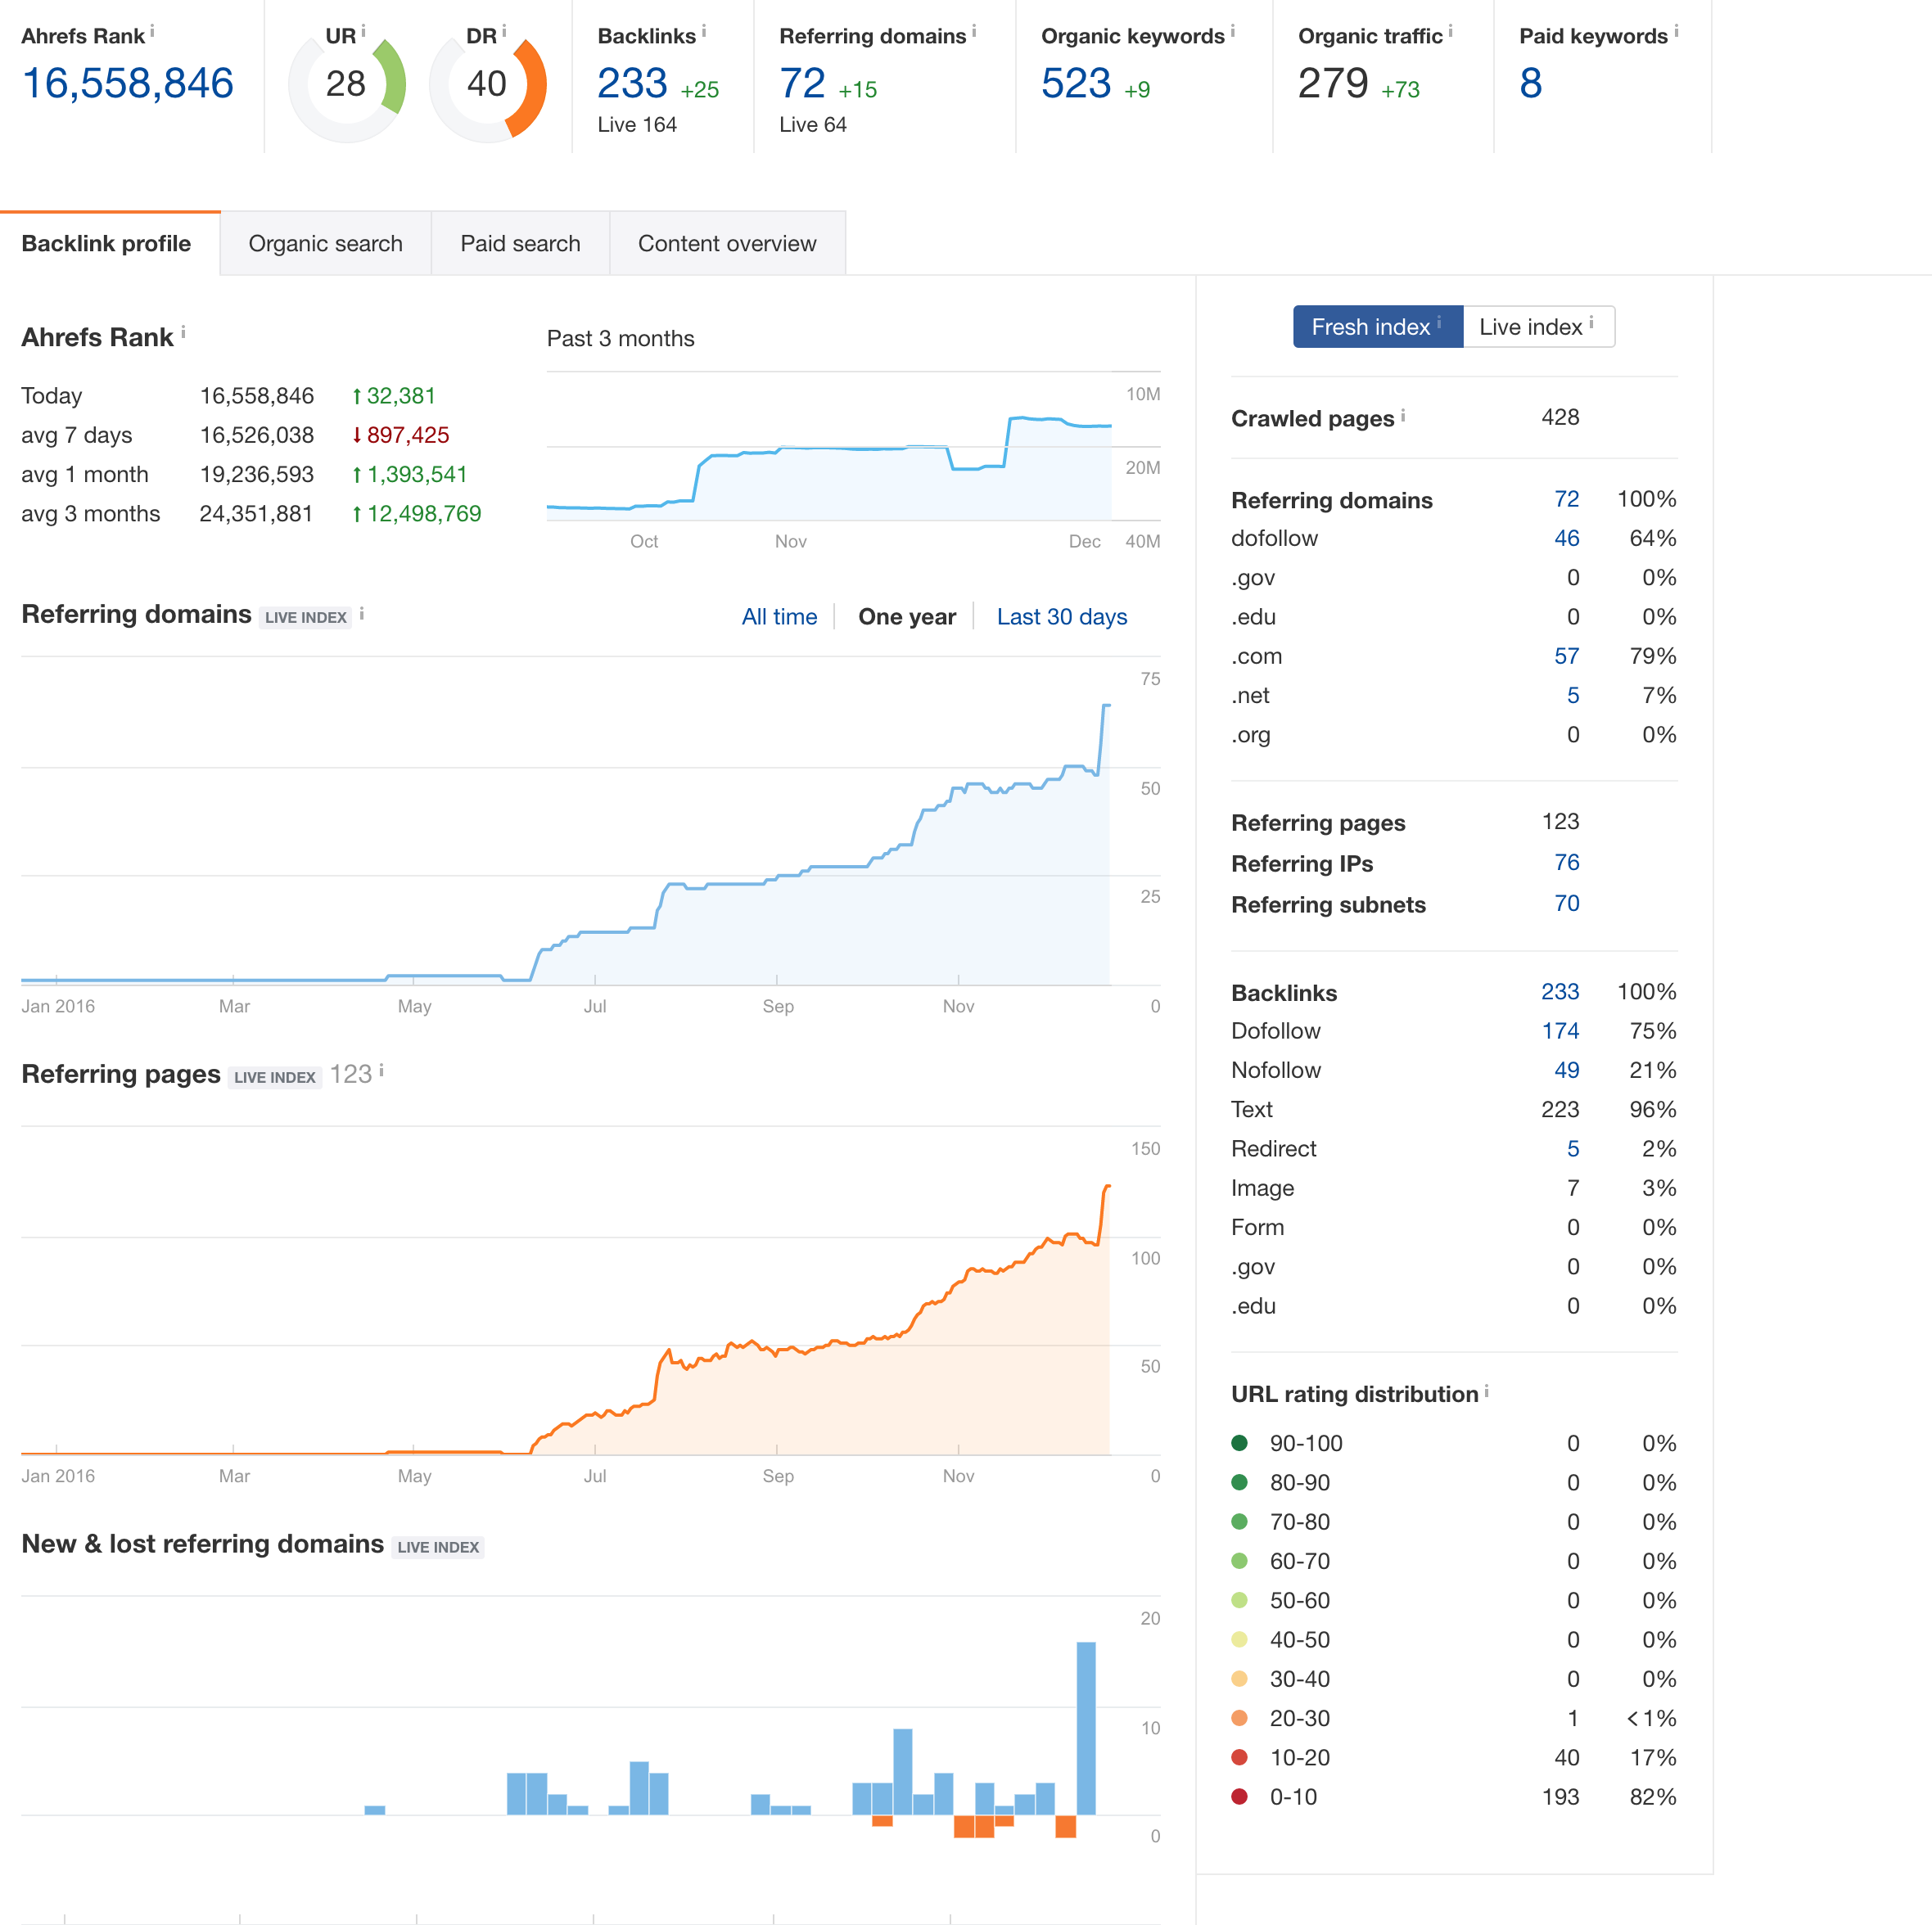Open the Content overview tab
The height and width of the screenshot is (1925, 1932).
pyautogui.click(x=727, y=244)
